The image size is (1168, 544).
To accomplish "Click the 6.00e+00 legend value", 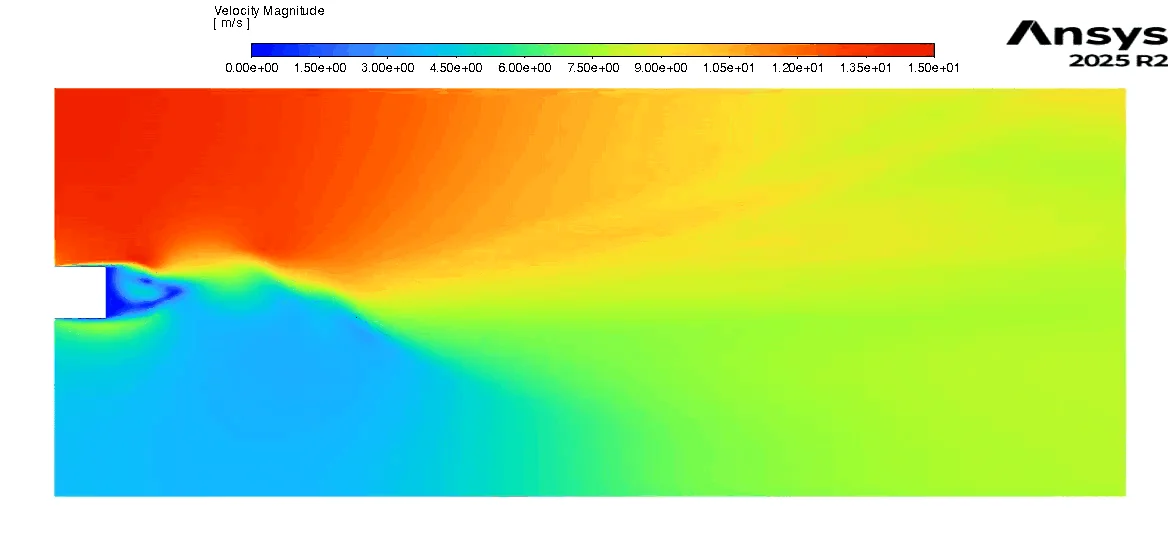I will click(x=524, y=68).
